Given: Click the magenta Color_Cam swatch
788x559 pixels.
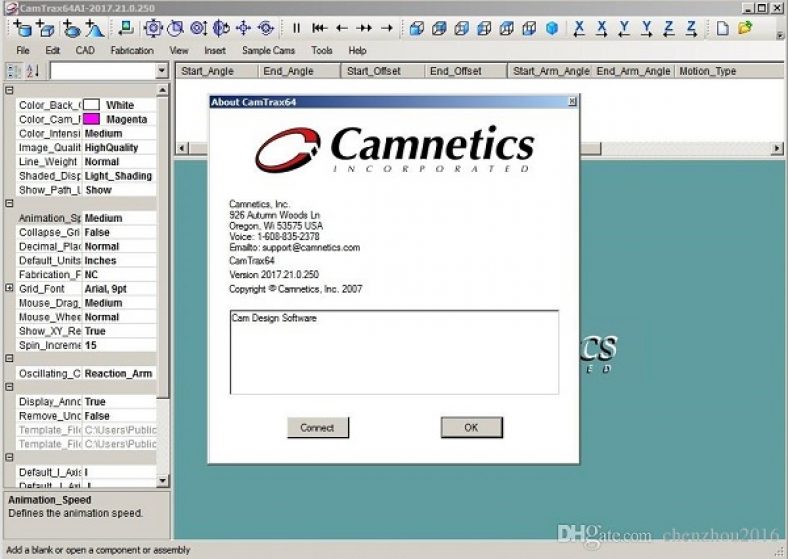Looking at the screenshot, I should [91, 119].
